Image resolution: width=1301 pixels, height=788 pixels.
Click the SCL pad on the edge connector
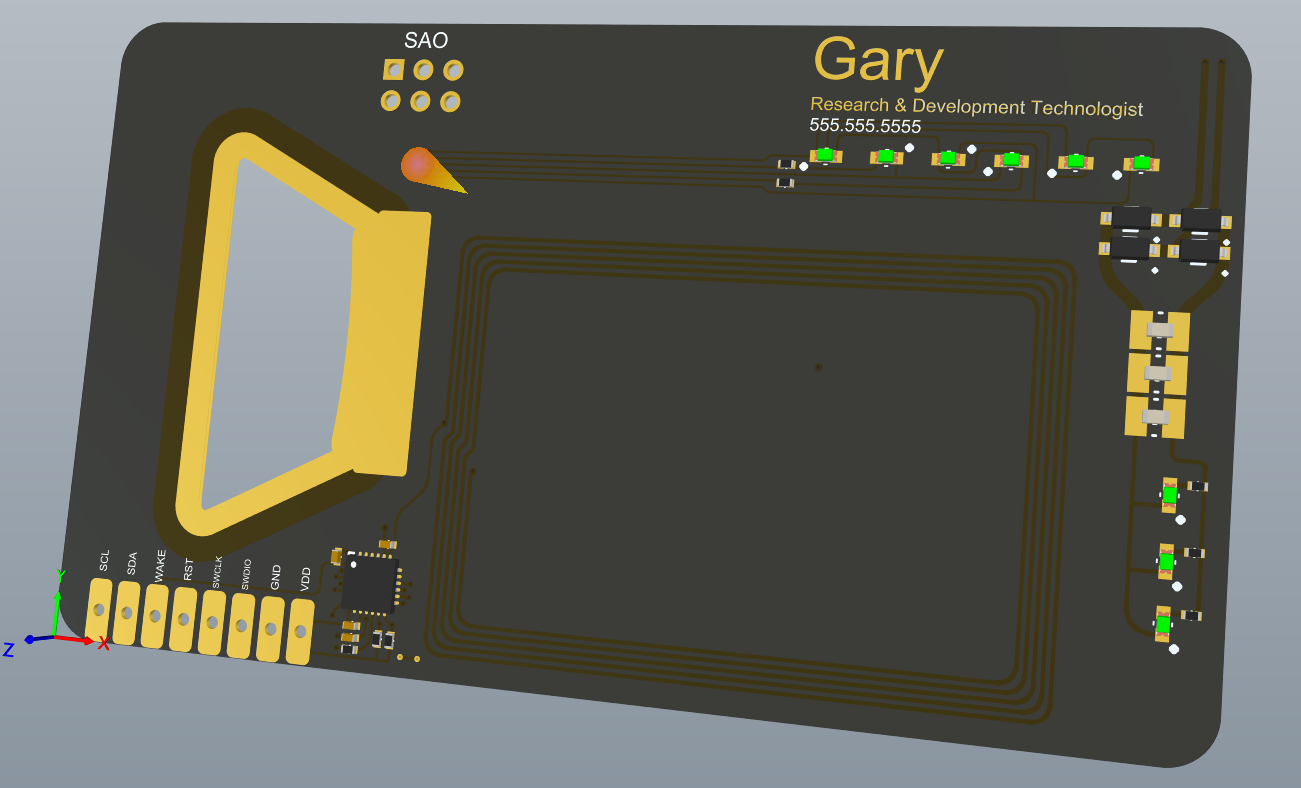[x=98, y=610]
